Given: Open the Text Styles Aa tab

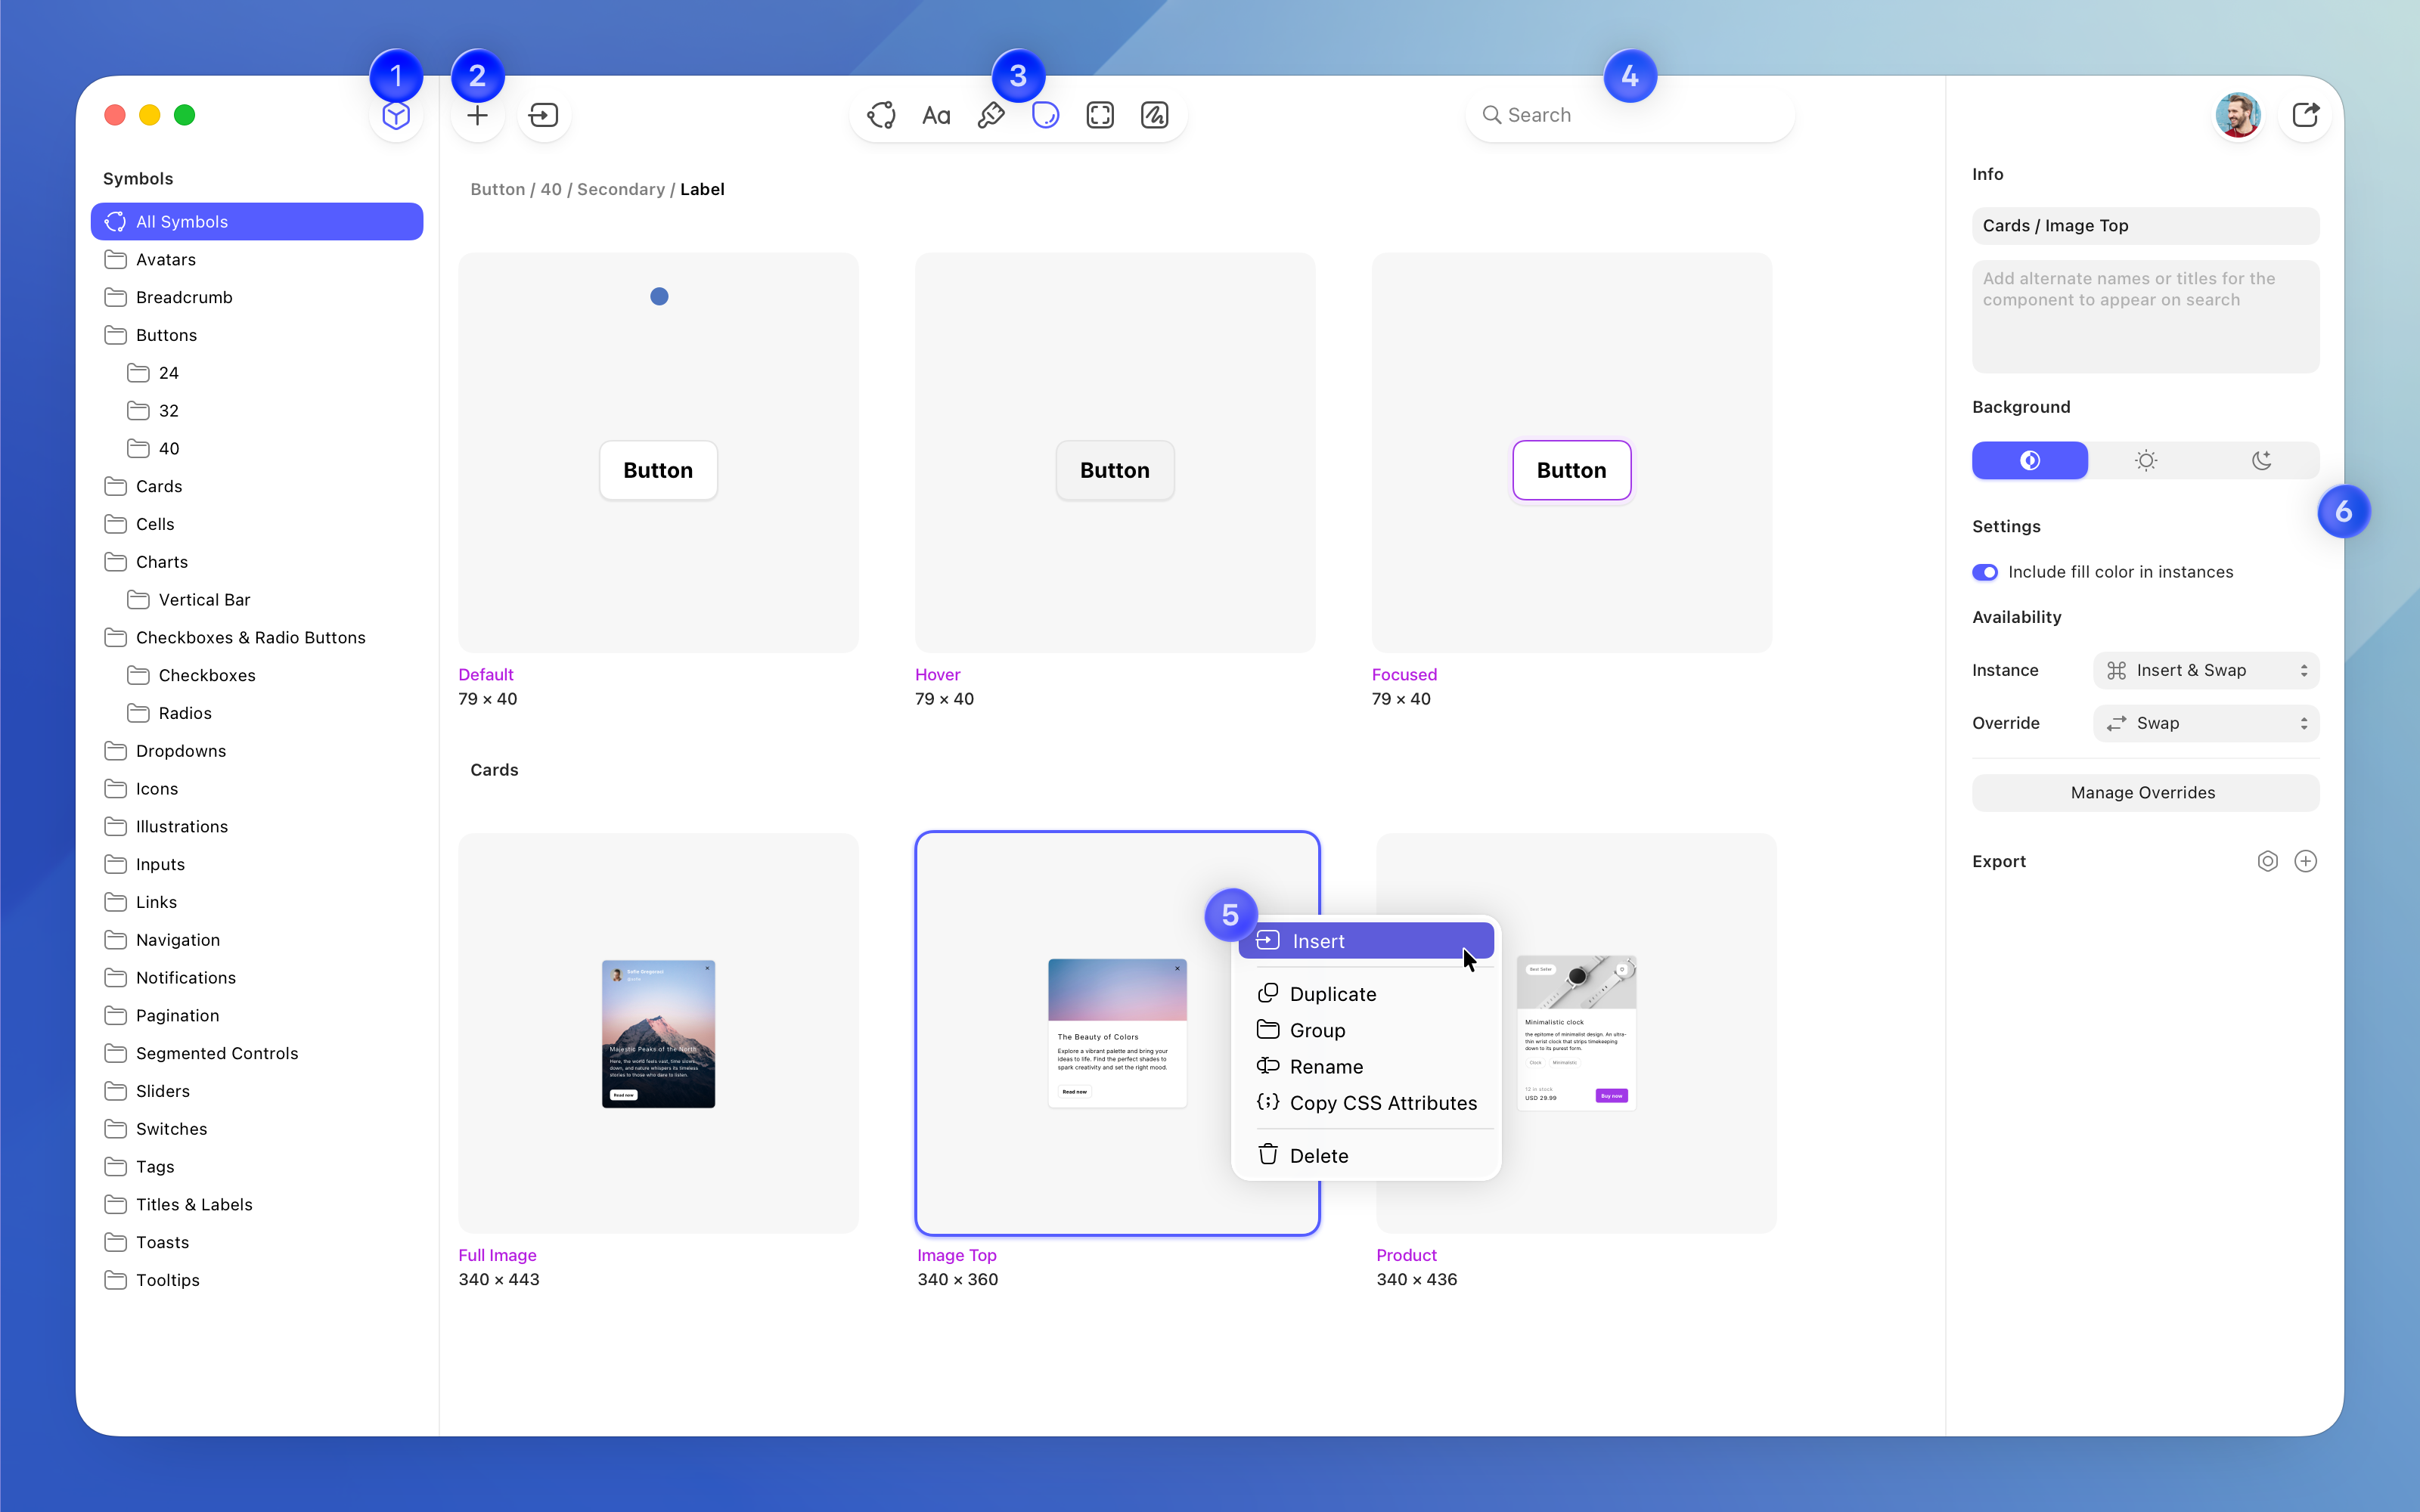Looking at the screenshot, I should 936,116.
